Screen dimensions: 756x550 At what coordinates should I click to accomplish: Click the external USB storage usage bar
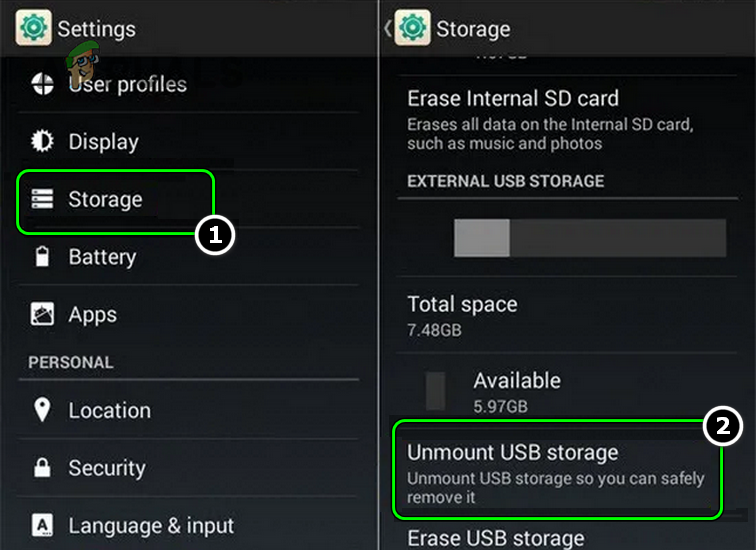tap(590, 239)
